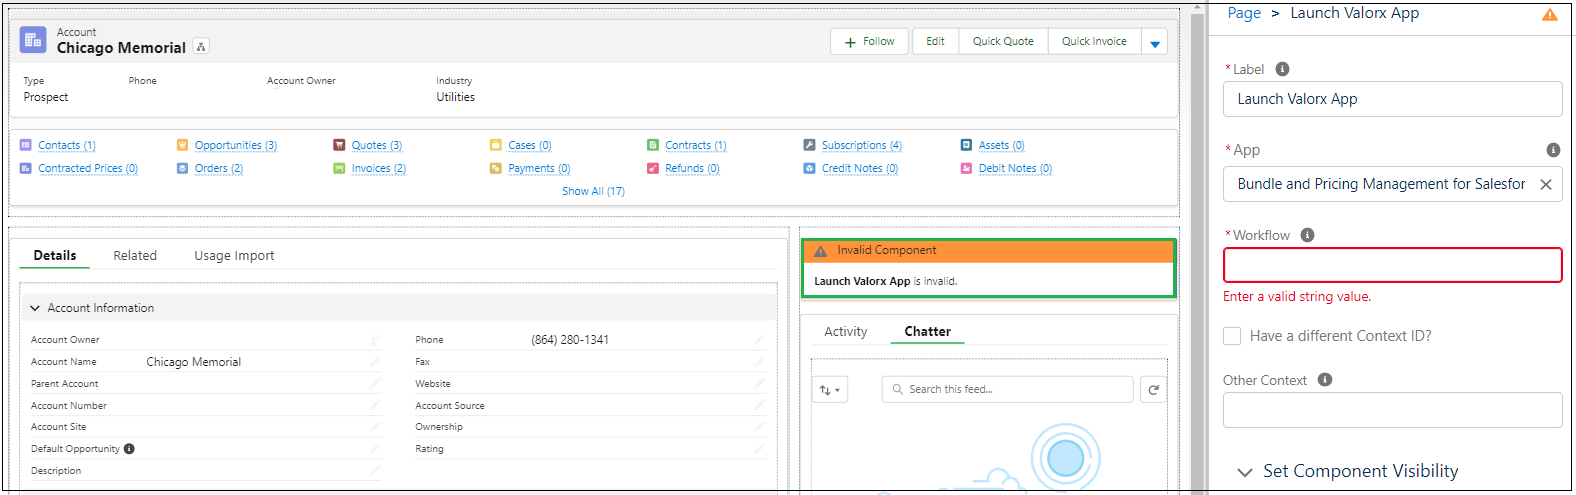Collapse the Account Information section

pos(35,308)
